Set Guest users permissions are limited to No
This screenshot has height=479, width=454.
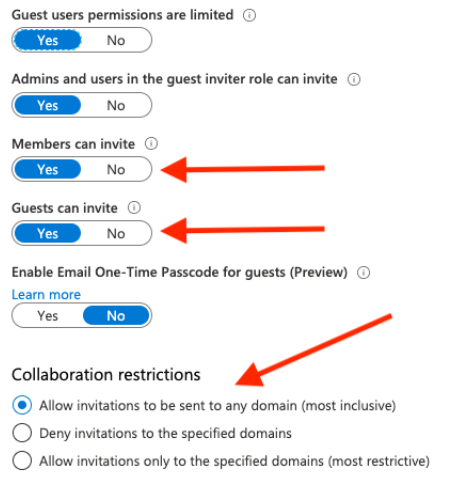point(116,40)
